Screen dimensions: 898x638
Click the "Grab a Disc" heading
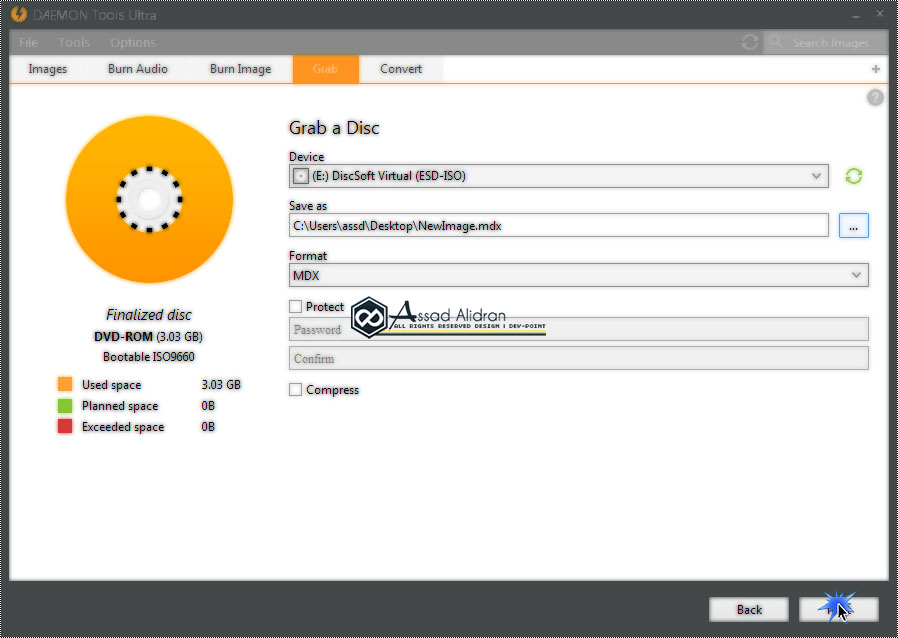click(334, 128)
